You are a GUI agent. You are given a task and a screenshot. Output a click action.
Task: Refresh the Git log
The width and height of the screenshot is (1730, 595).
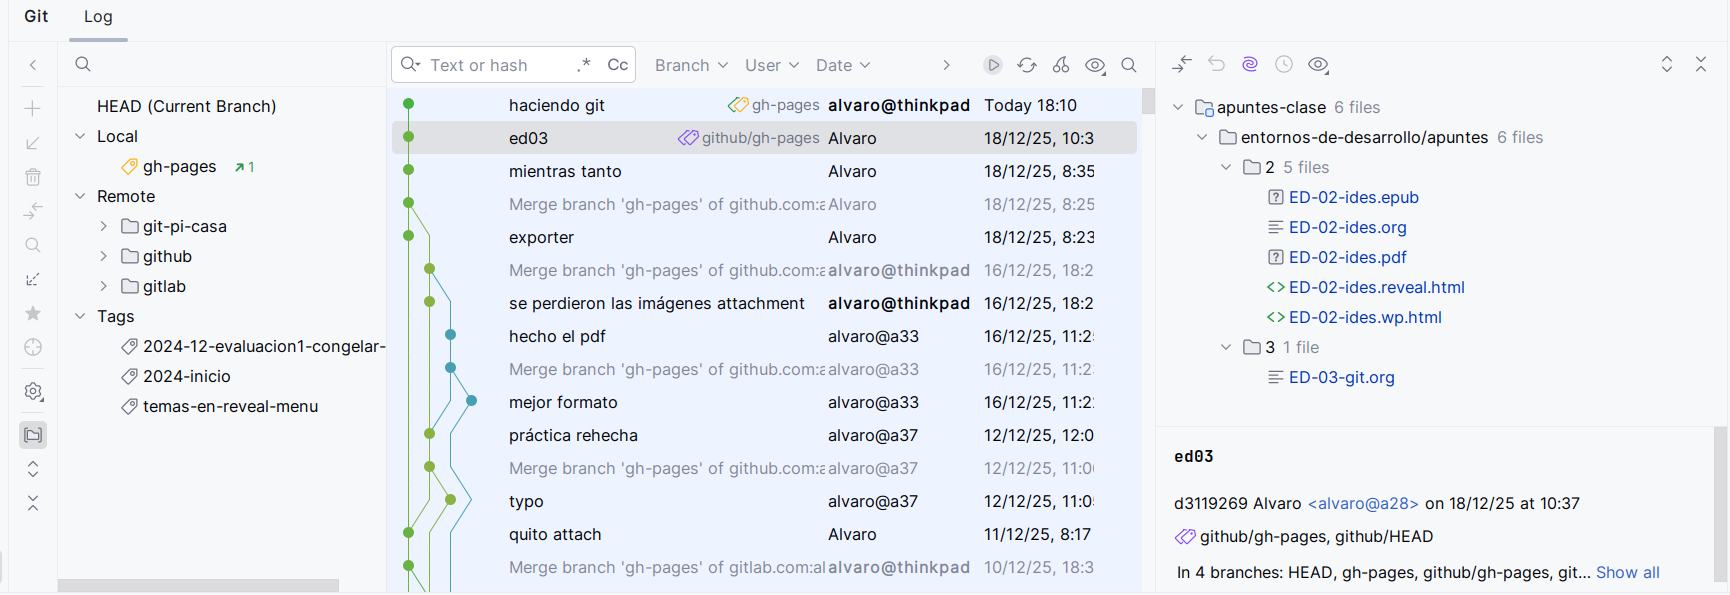[x=1027, y=65]
